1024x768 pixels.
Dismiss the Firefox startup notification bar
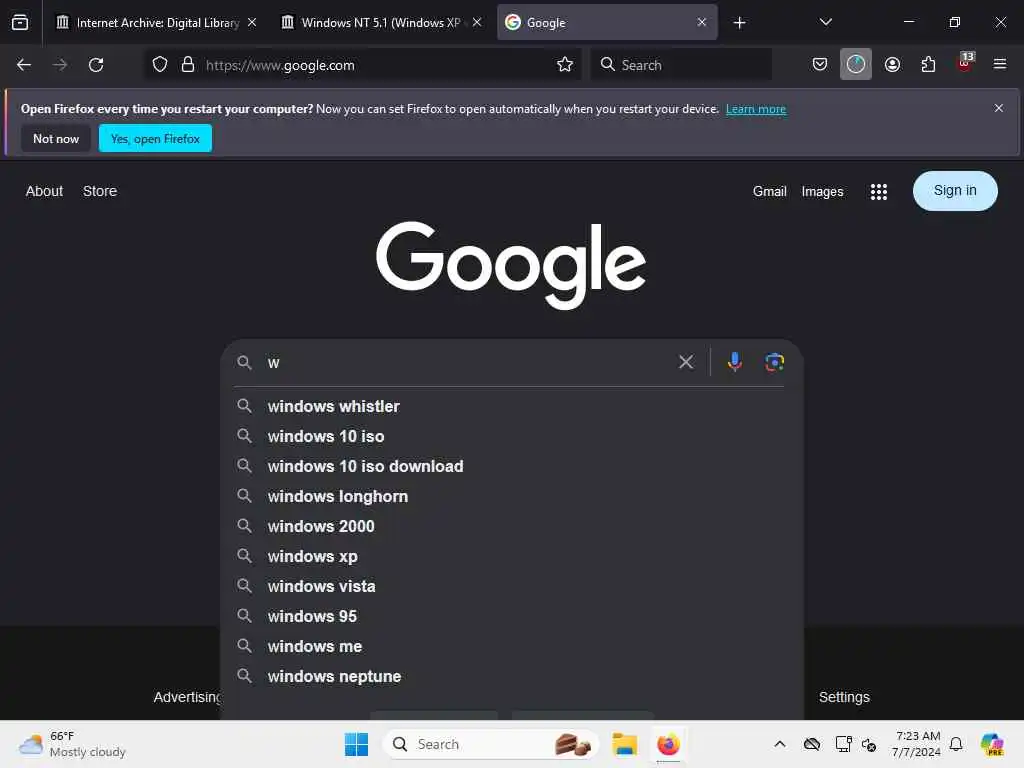tap(999, 108)
